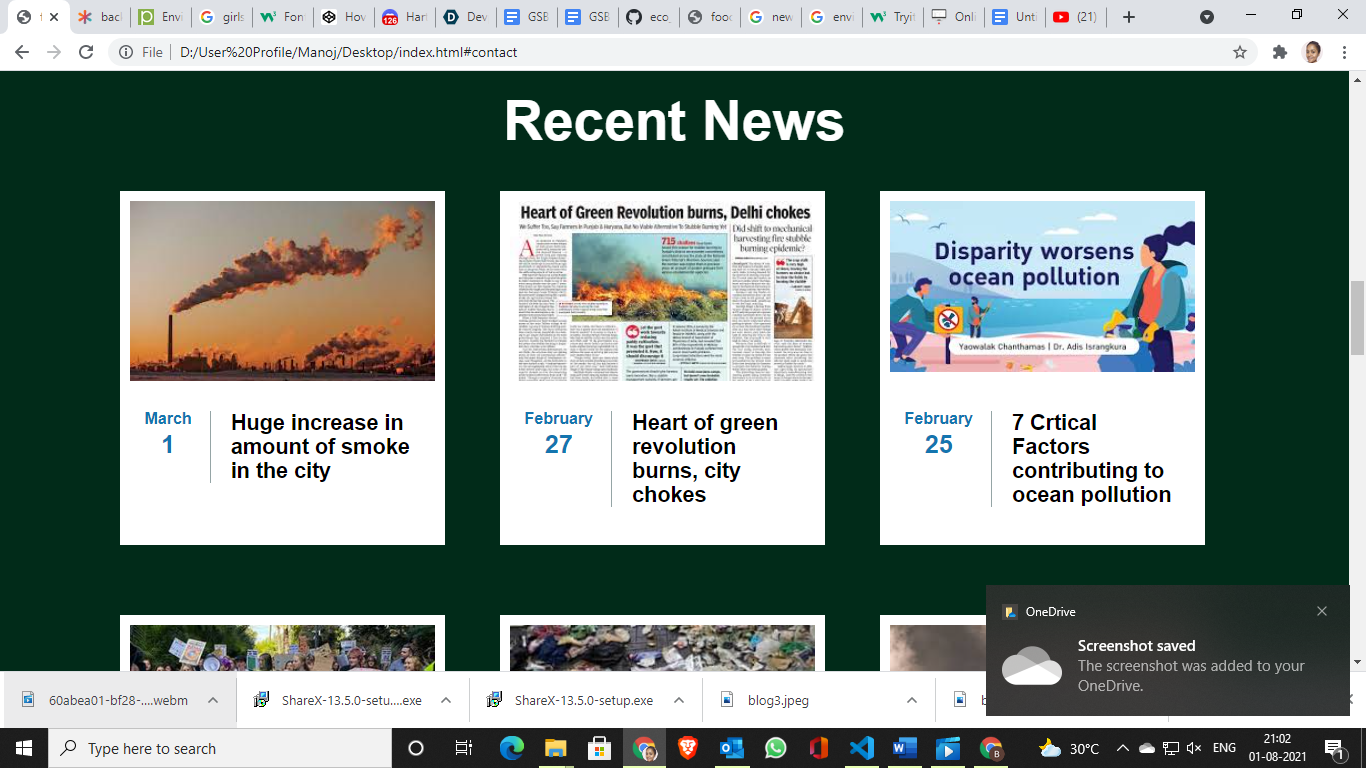This screenshot has width=1366, height=768.
Task: Show hidden icons in the system tray
Action: pos(1122,748)
